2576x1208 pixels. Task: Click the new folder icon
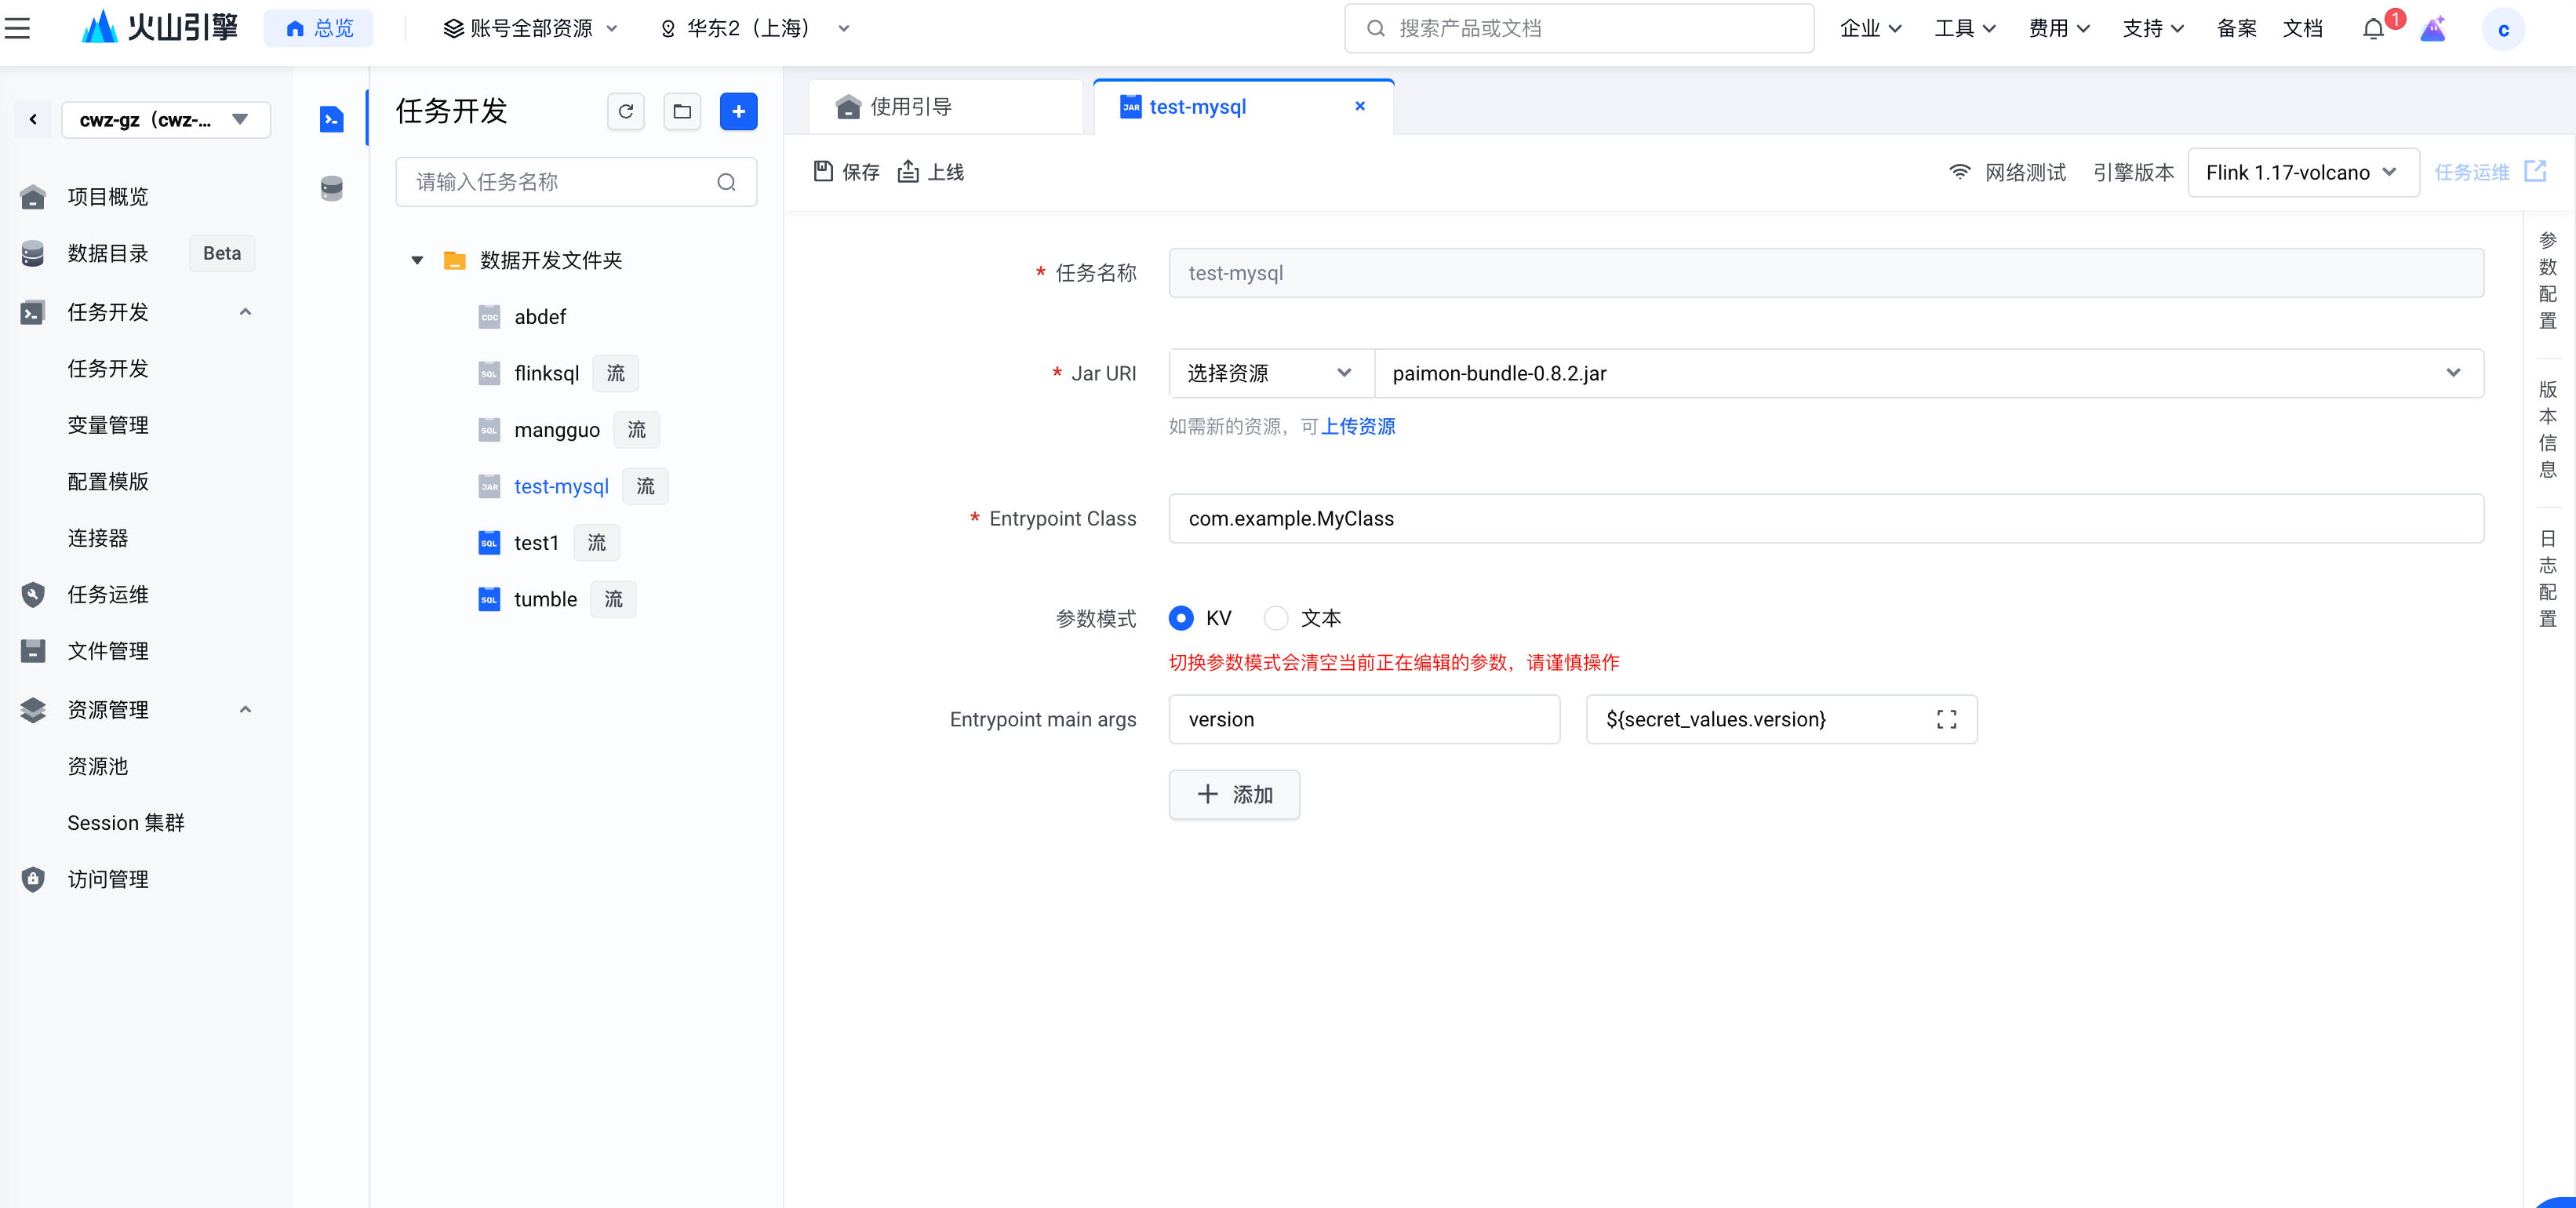pyautogui.click(x=682, y=111)
